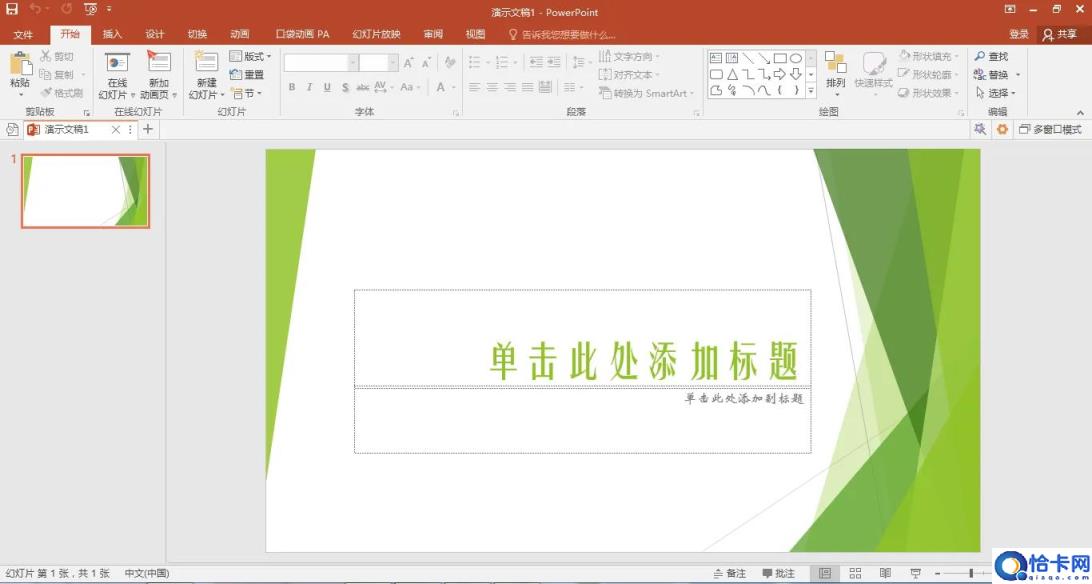Toggle the Notes (备注) pane
This screenshot has height=584, width=1092.
[729, 573]
